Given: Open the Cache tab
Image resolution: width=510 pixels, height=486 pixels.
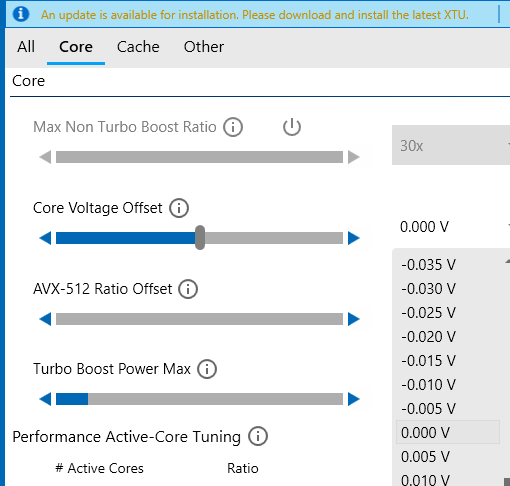Looking at the screenshot, I should [x=138, y=47].
